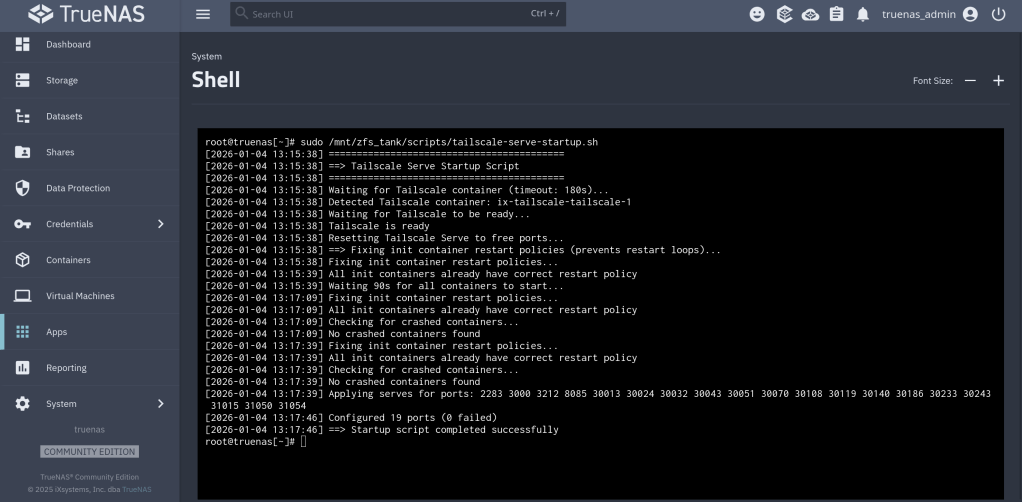1022x502 pixels.
Task: Open the Virtual Machines page
Action: click(x=80, y=296)
